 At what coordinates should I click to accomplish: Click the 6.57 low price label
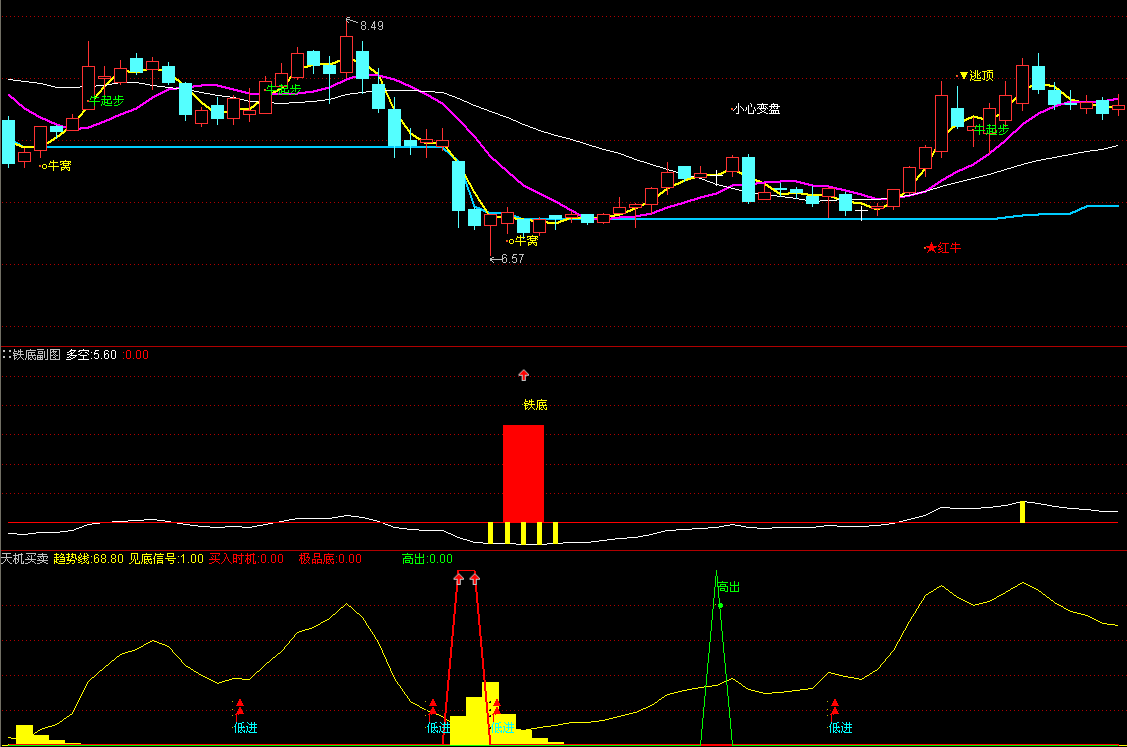tap(511, 259)
